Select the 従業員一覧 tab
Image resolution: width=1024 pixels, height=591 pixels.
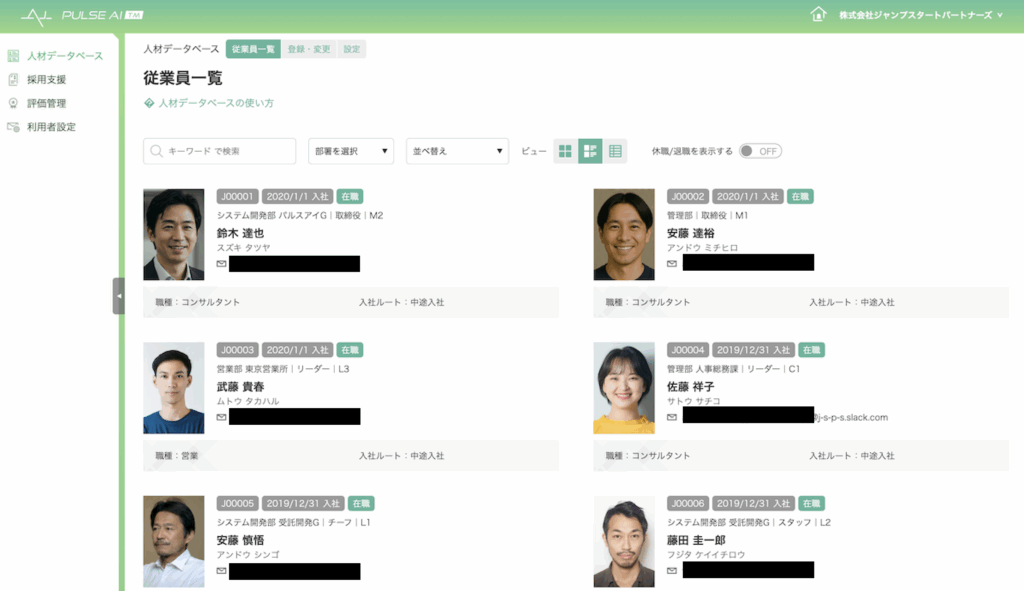click(253, 49)
